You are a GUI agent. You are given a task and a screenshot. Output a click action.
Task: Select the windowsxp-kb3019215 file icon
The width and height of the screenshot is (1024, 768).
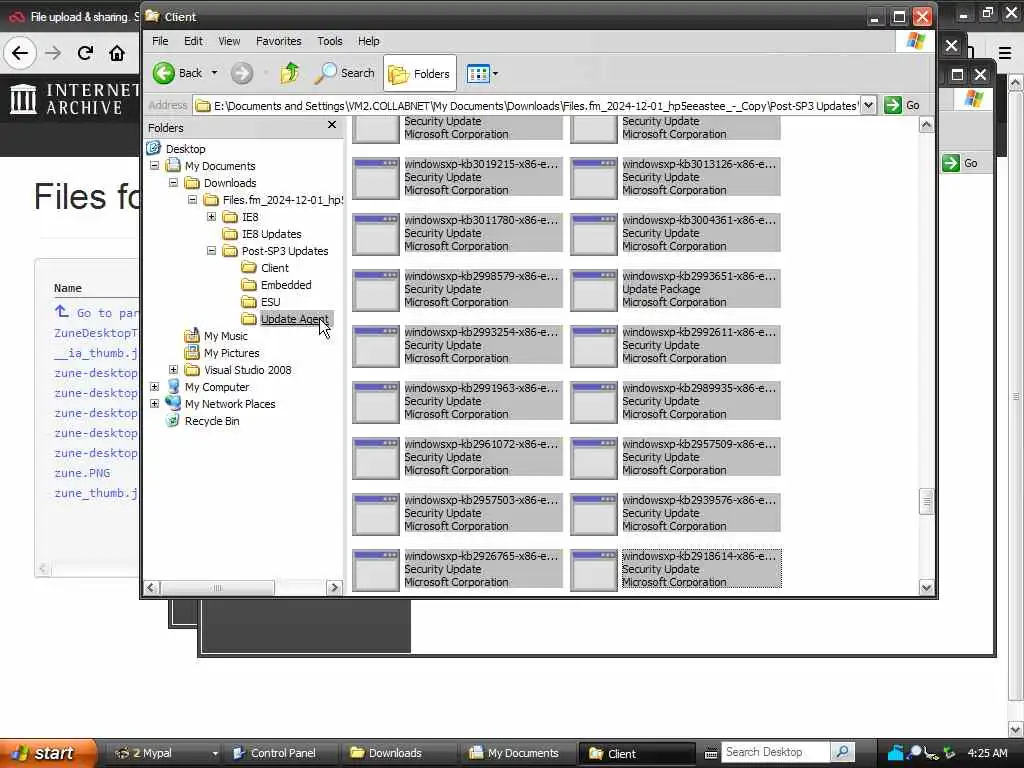376,178
